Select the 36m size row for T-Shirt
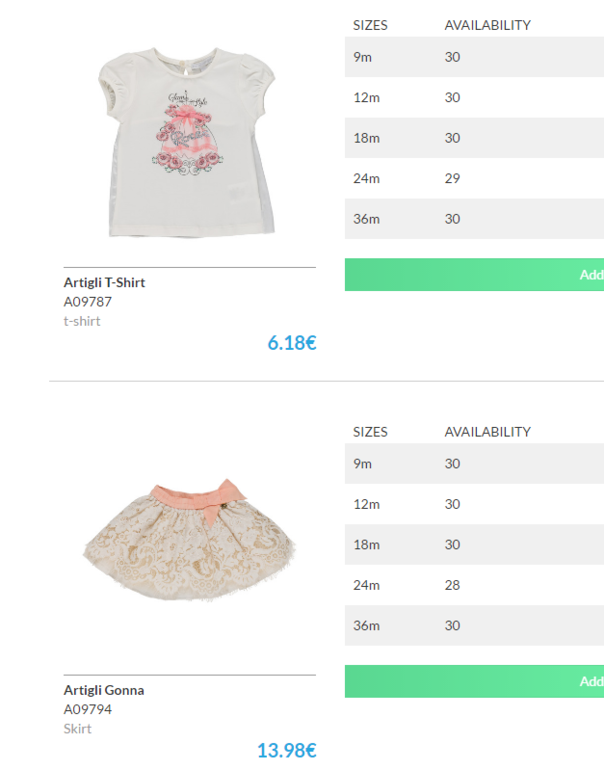The image size is (604, 770). click(474, 219)
